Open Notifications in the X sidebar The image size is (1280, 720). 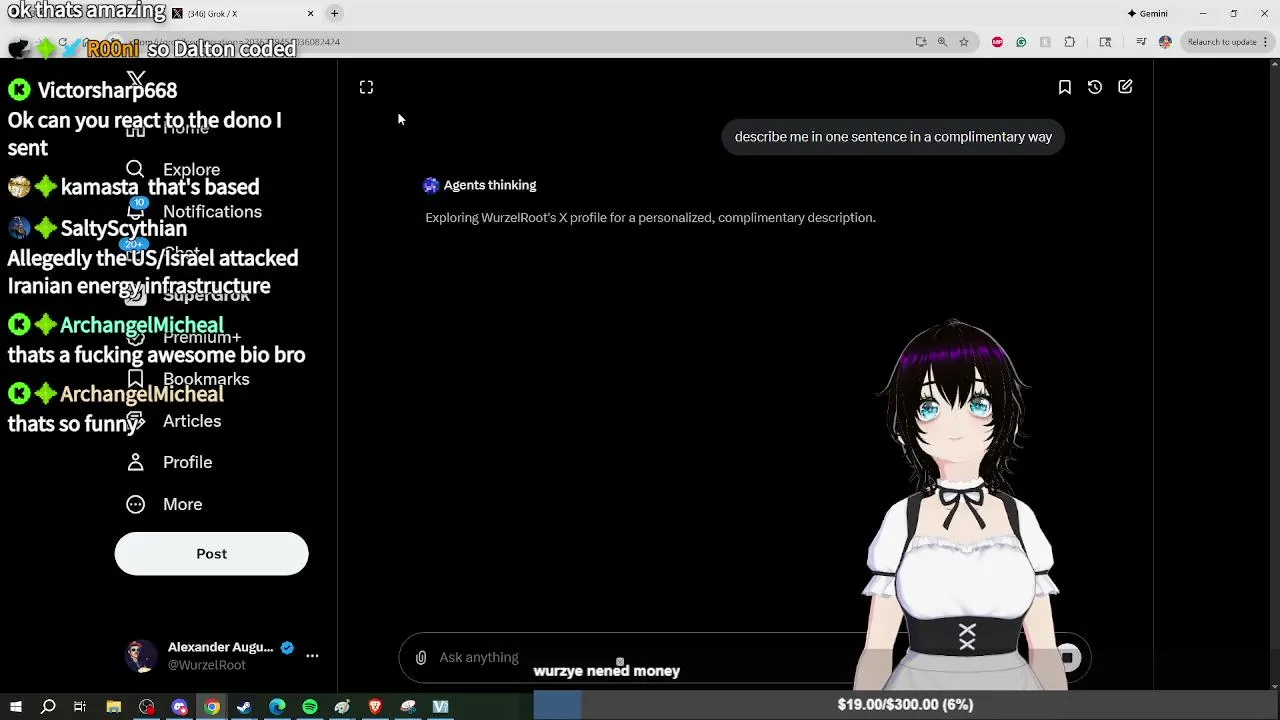(x=193, y=212)
